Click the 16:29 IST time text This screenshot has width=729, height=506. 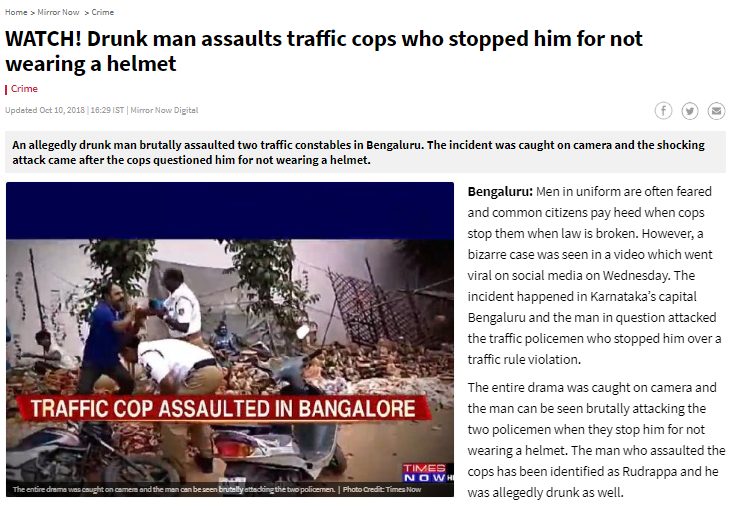(x=107, y=110)
